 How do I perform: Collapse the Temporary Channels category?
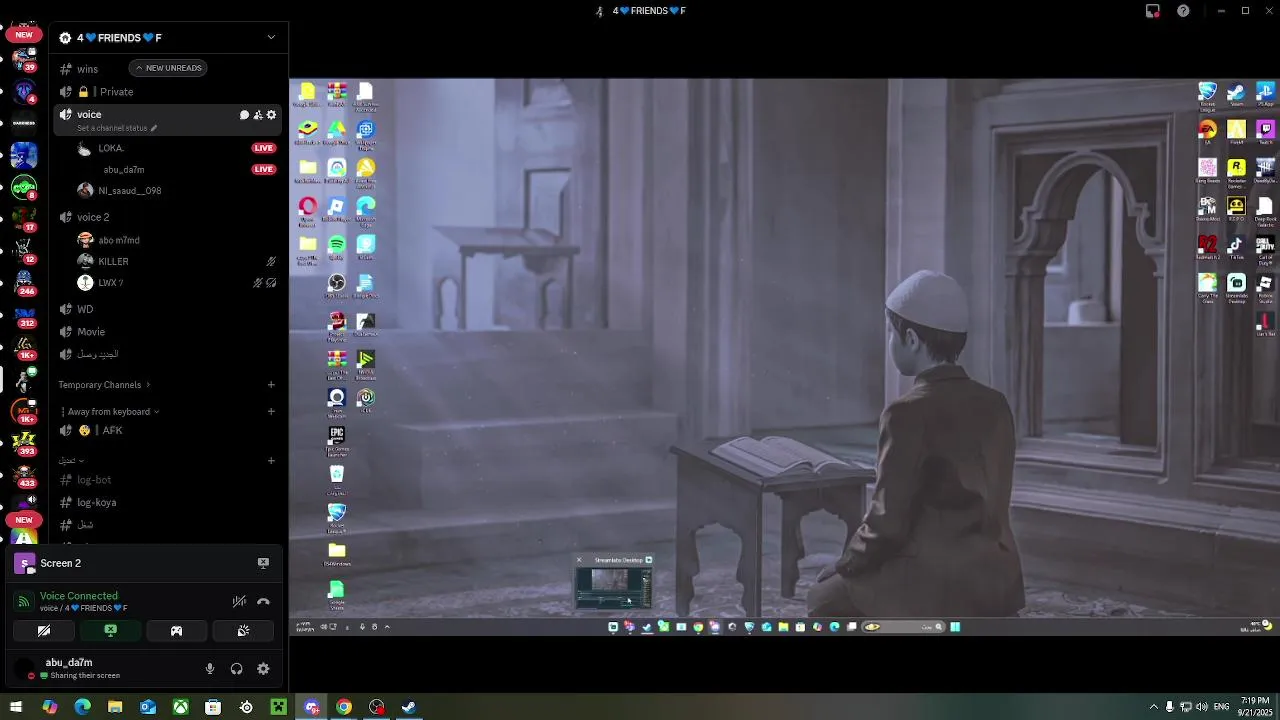(x=104, y=385)
